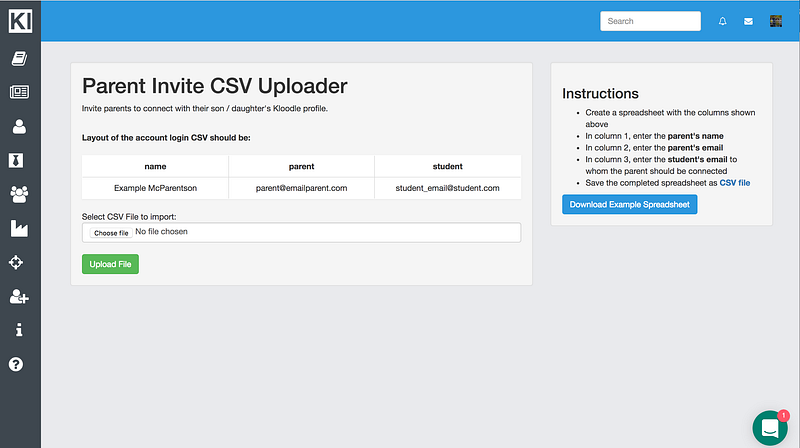Open the single user profile icon

click(19, 127)
